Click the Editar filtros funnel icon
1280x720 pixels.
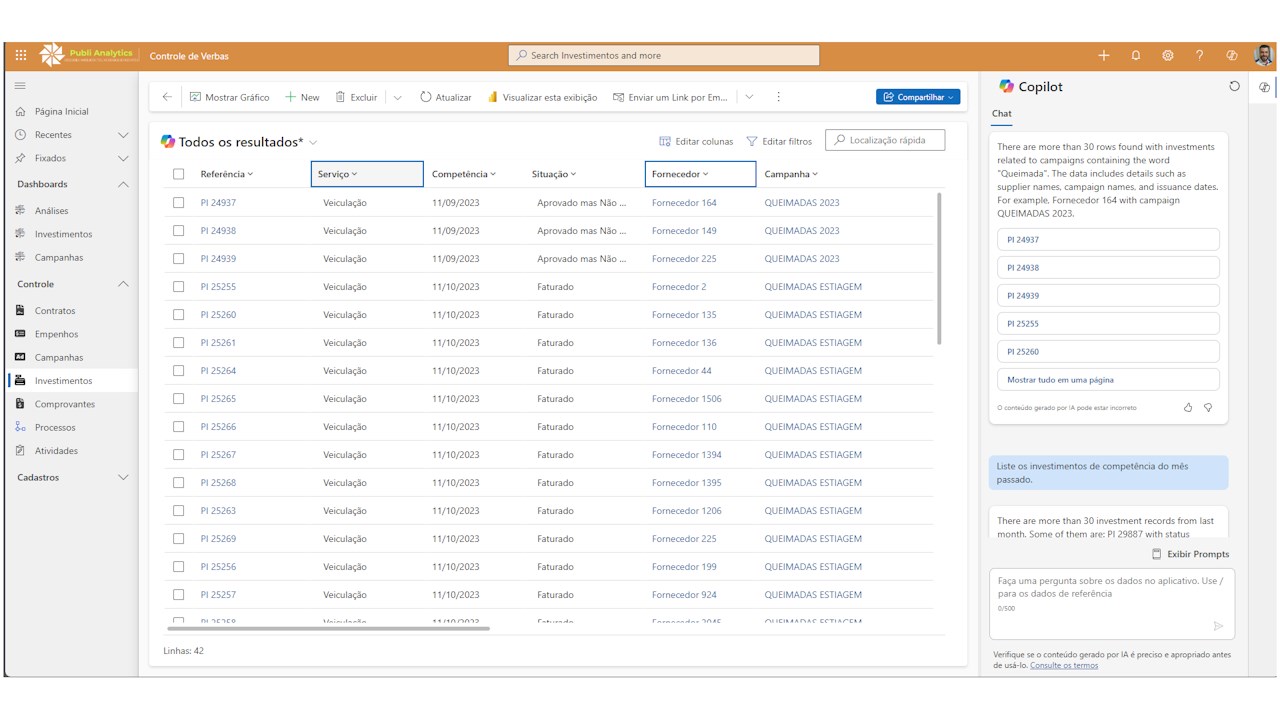pyautogui.click(x=752, y=141)
